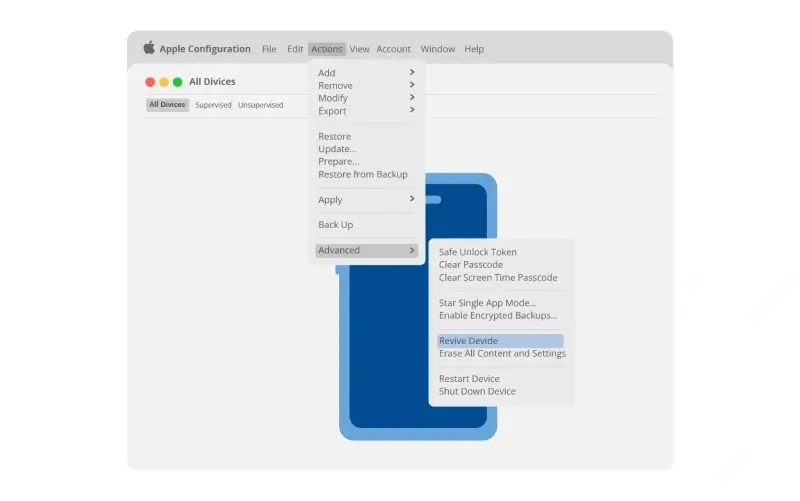Select the All Divices tab
The height and width of the screenshot is (501, 800).
pyautogui.click(x=167, y=105)
